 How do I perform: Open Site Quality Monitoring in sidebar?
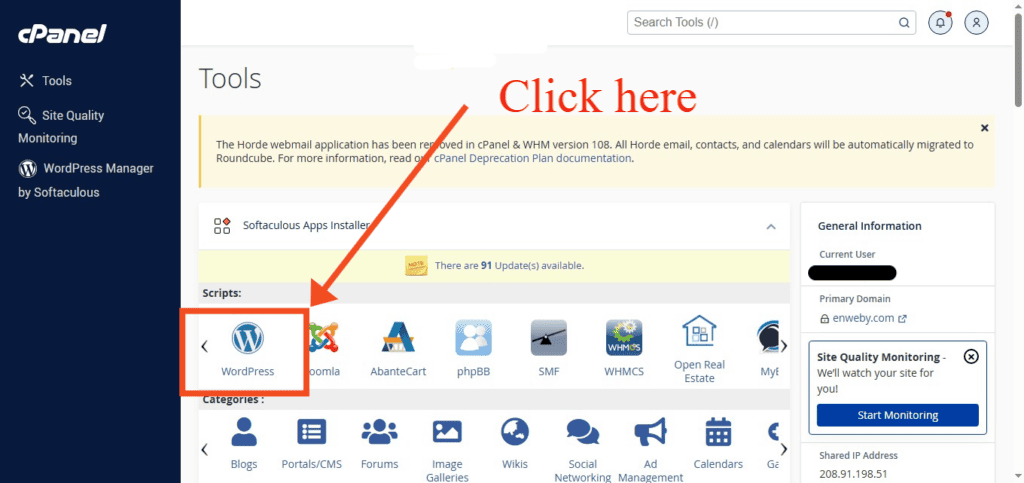(61, 126)
